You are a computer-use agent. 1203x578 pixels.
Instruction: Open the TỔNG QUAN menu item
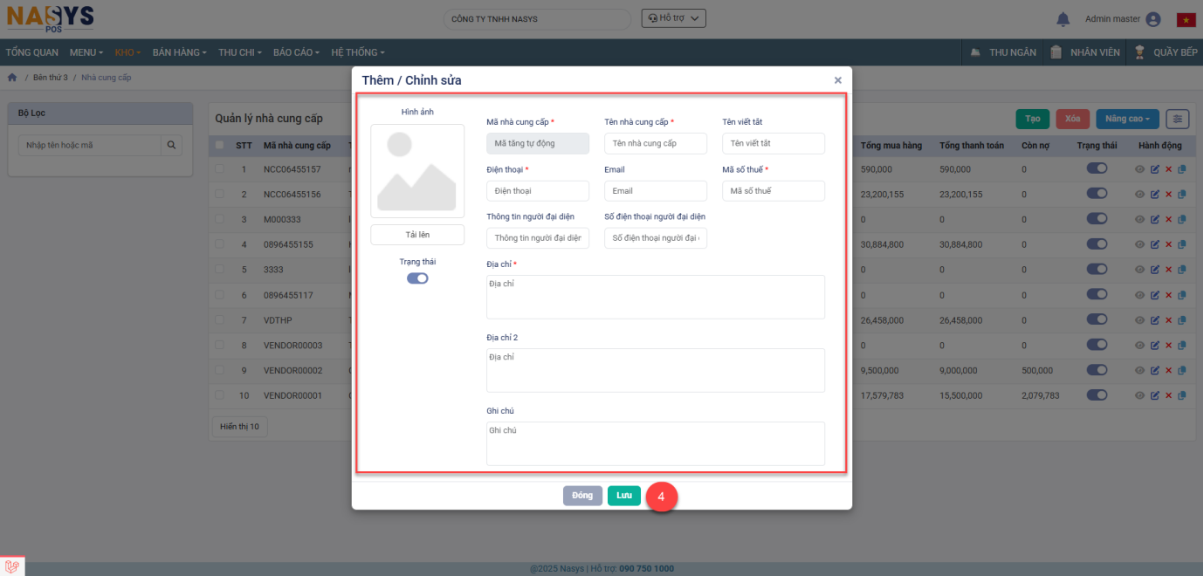coord(32,52)
